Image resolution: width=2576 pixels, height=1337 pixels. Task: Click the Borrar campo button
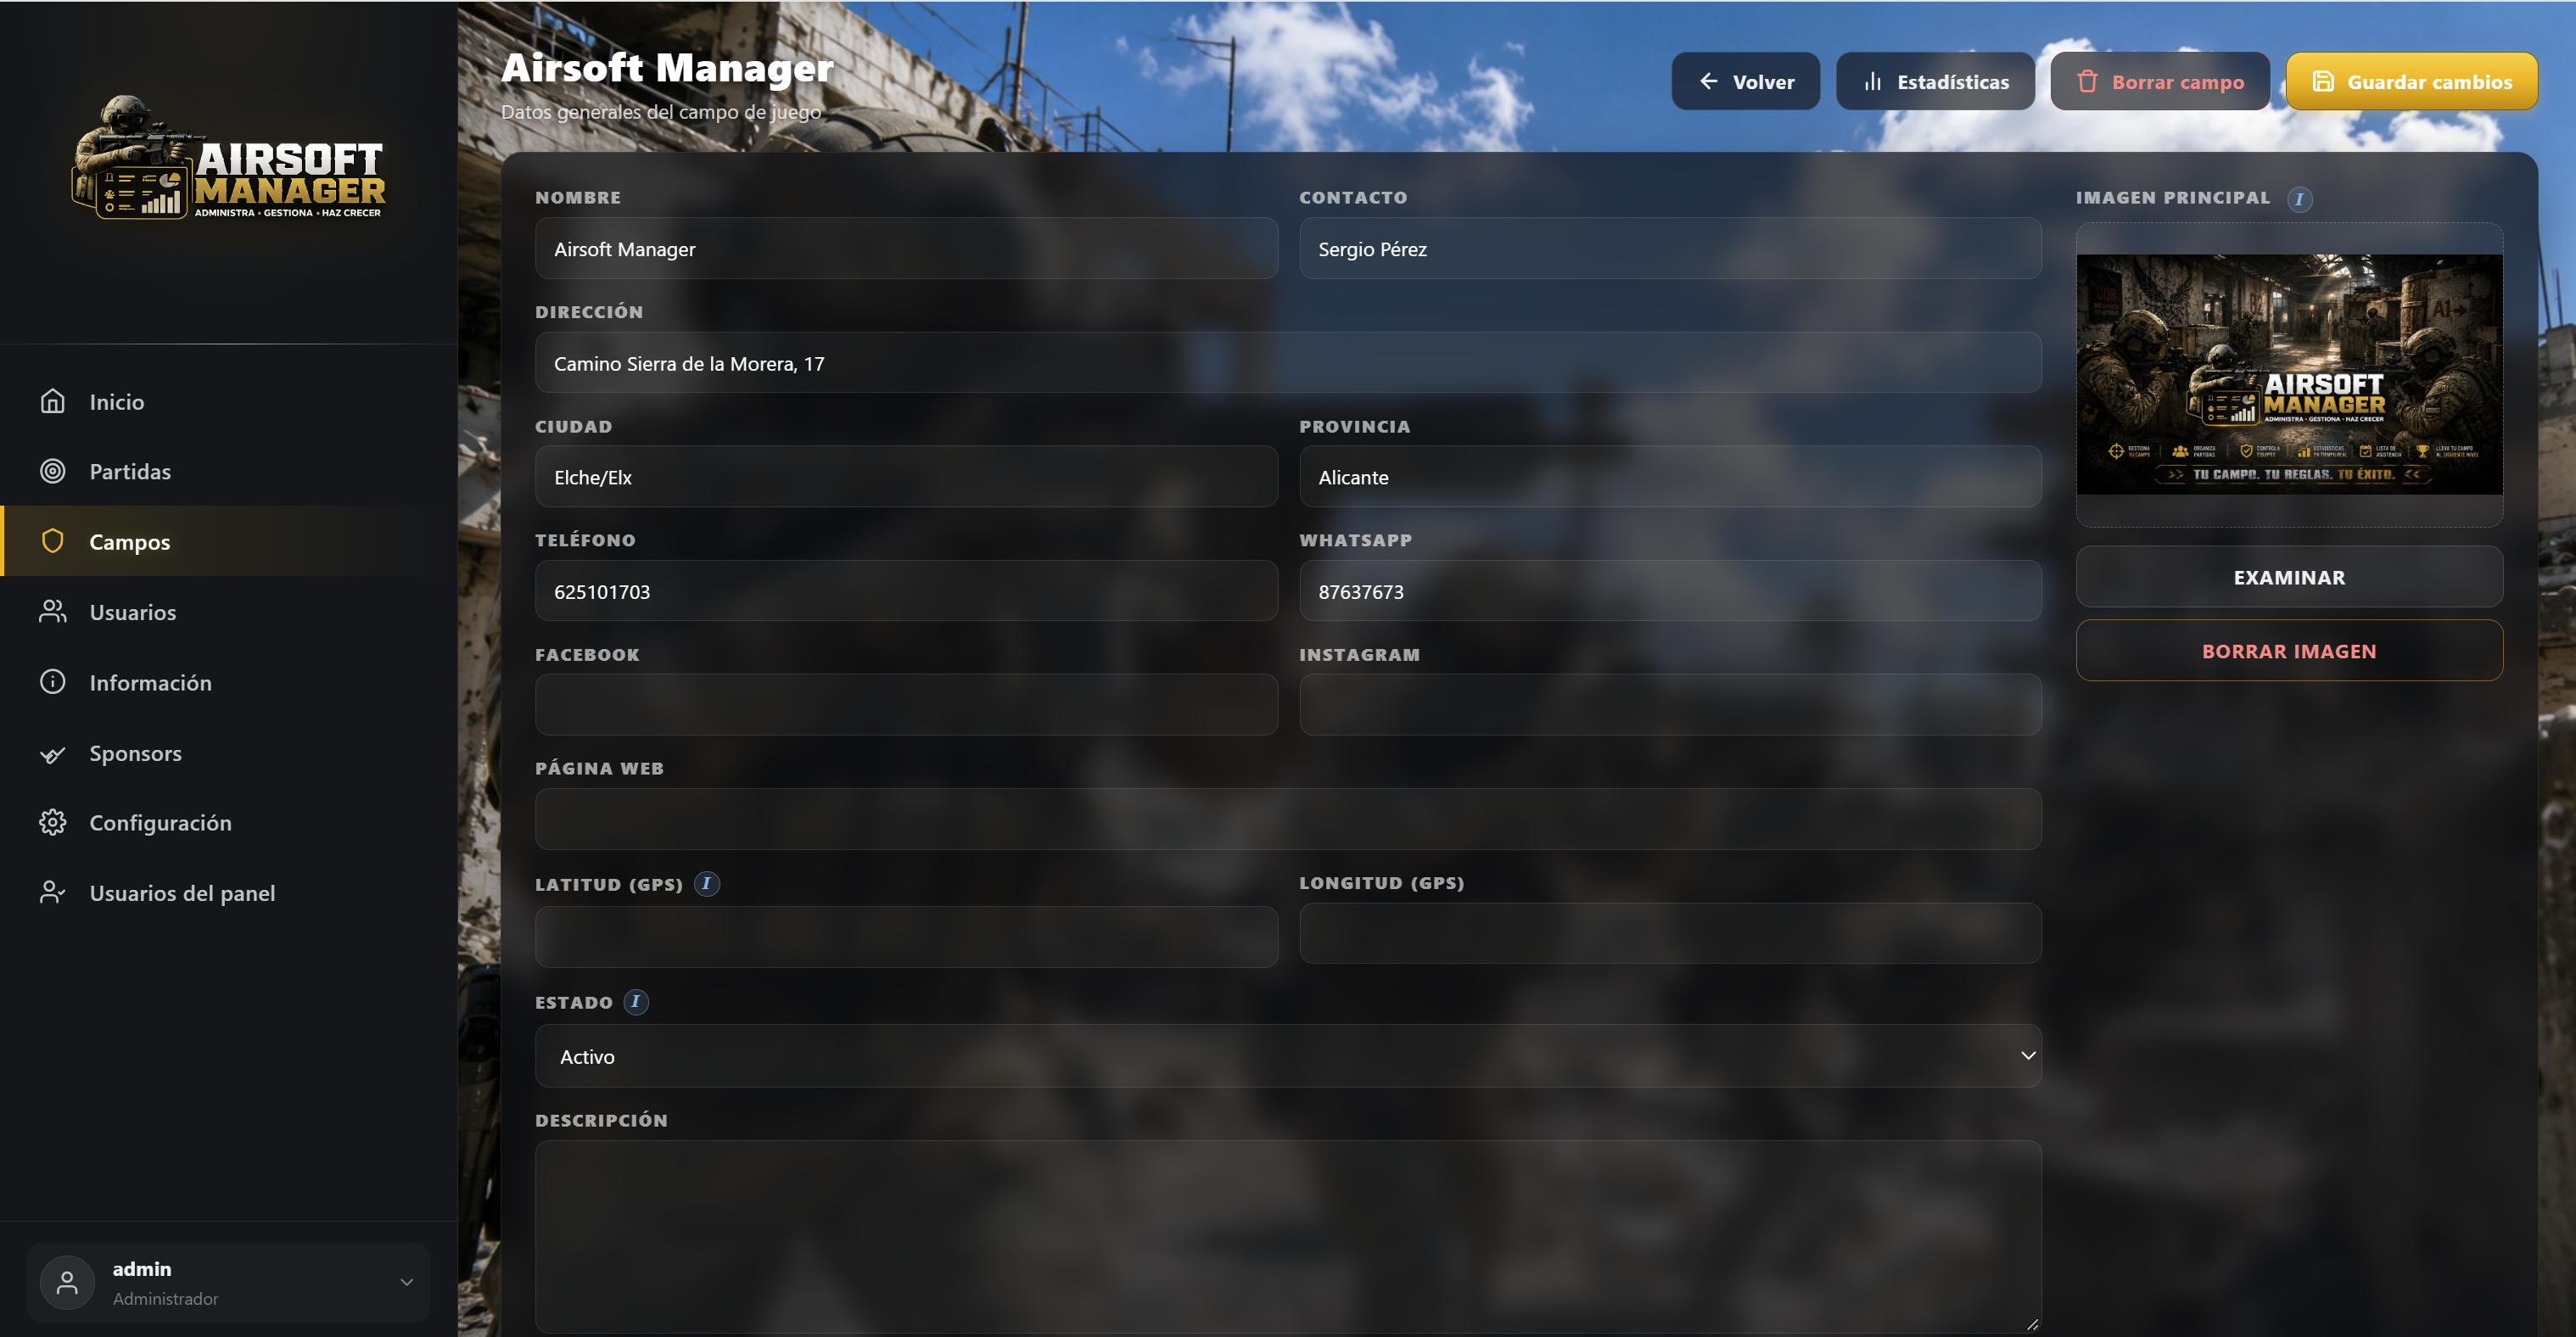[2159, 82]
